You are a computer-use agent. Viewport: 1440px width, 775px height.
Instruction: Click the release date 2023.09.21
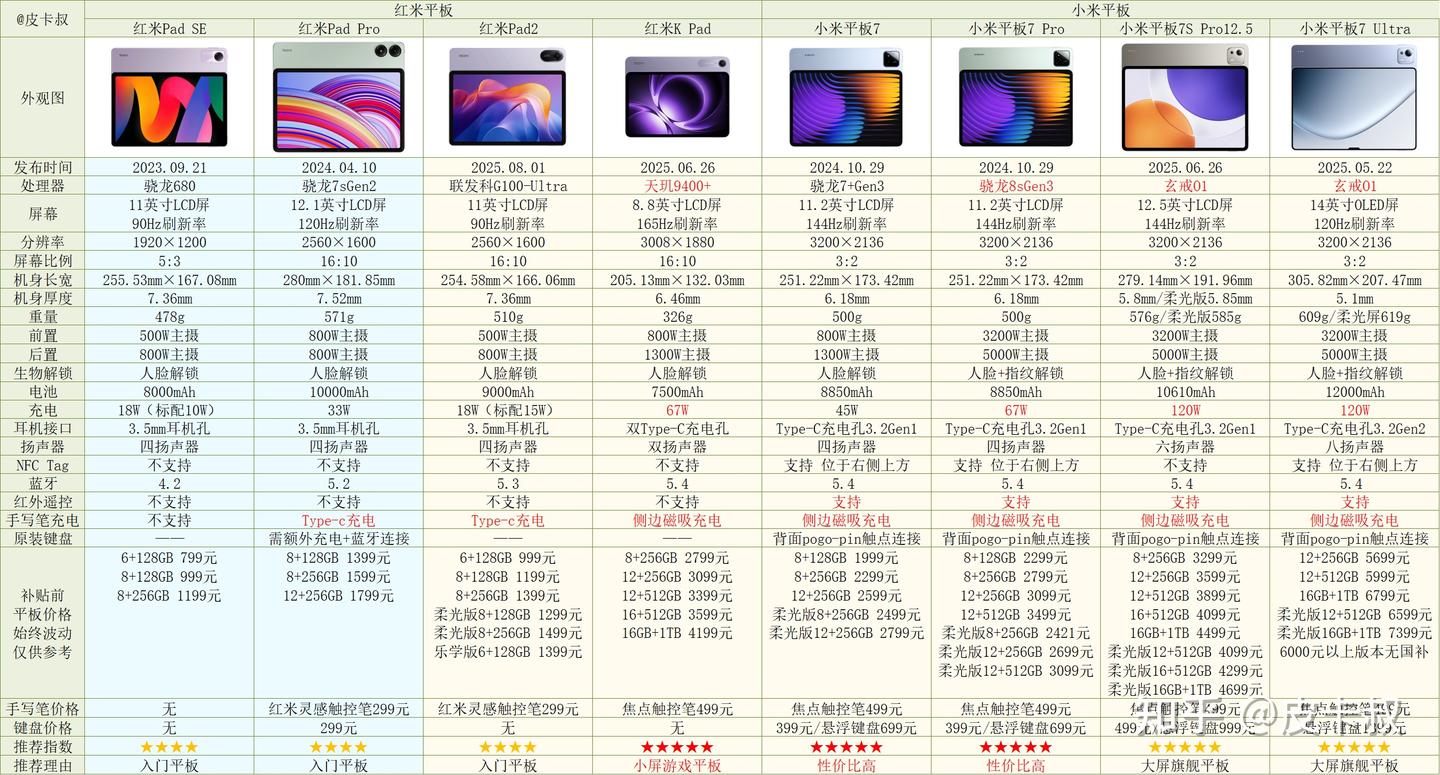pyautogui.click(x=169, y=167)
